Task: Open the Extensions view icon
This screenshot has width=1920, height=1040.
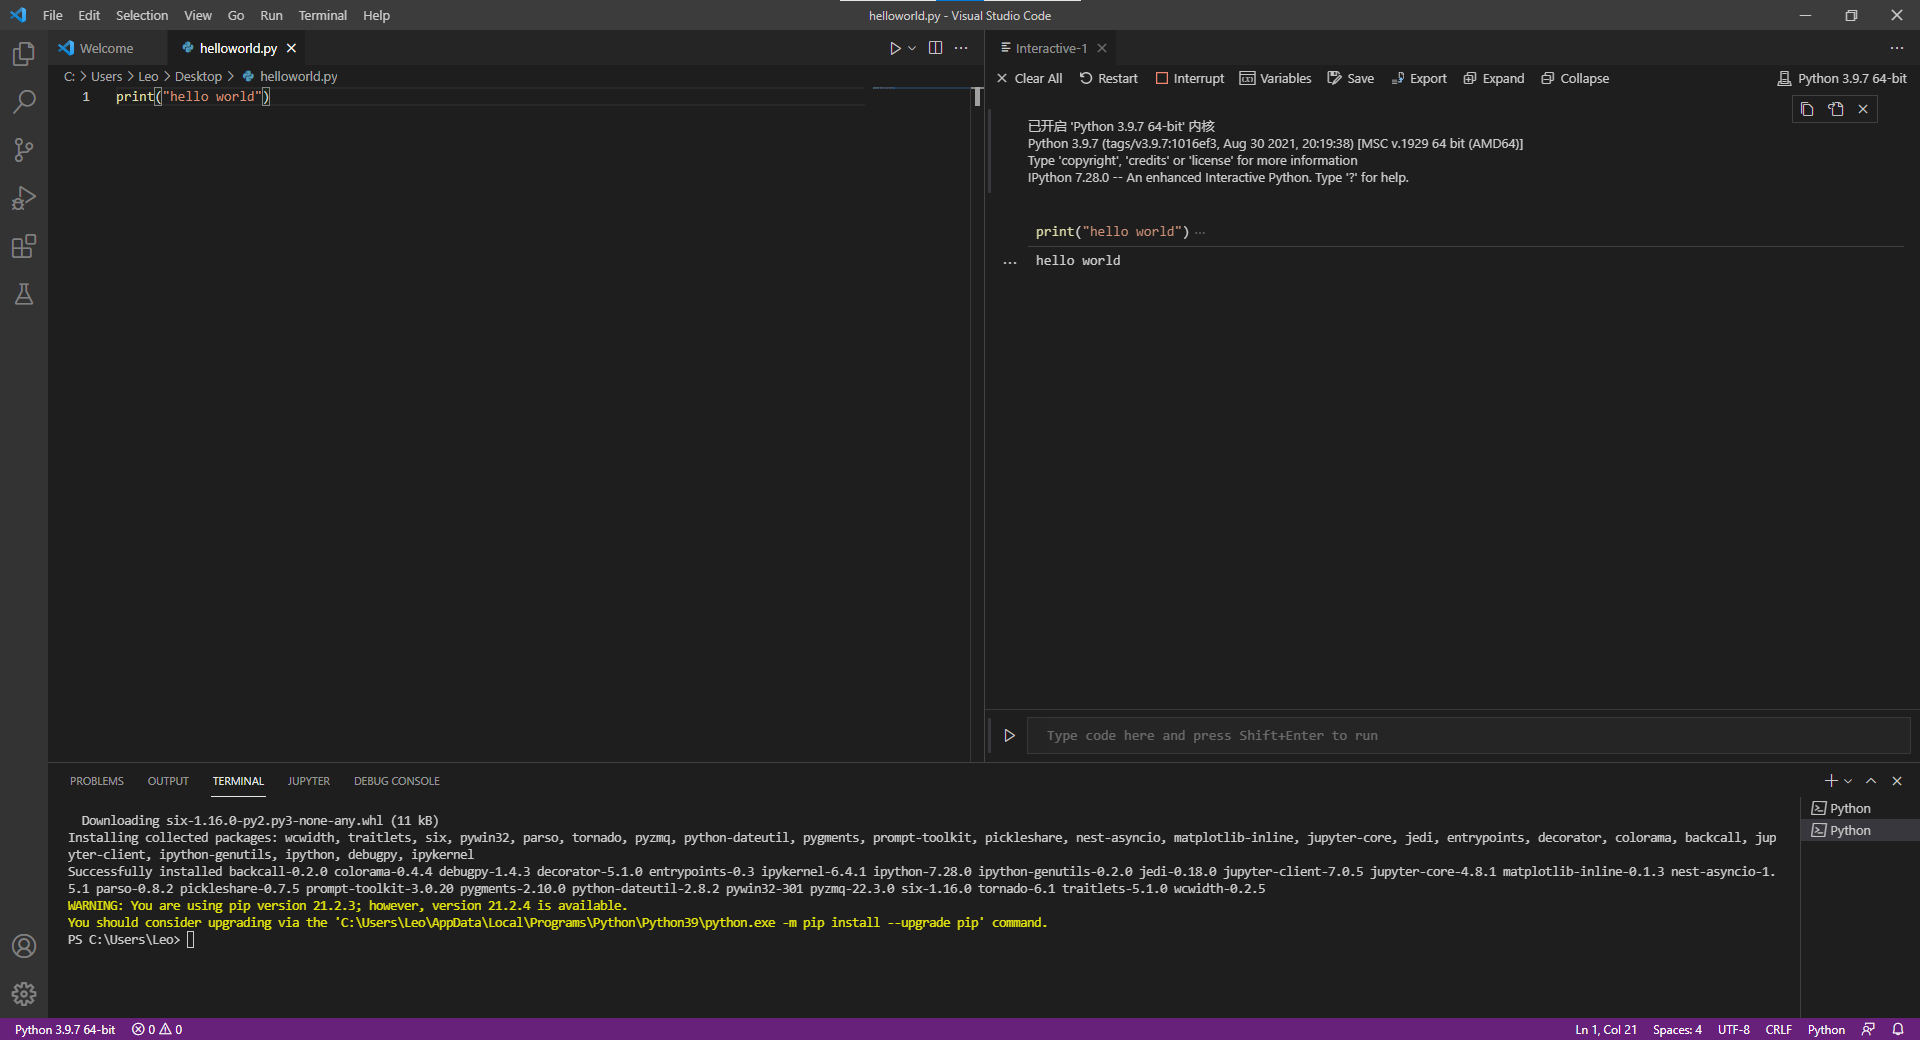Action: (24, 246)
